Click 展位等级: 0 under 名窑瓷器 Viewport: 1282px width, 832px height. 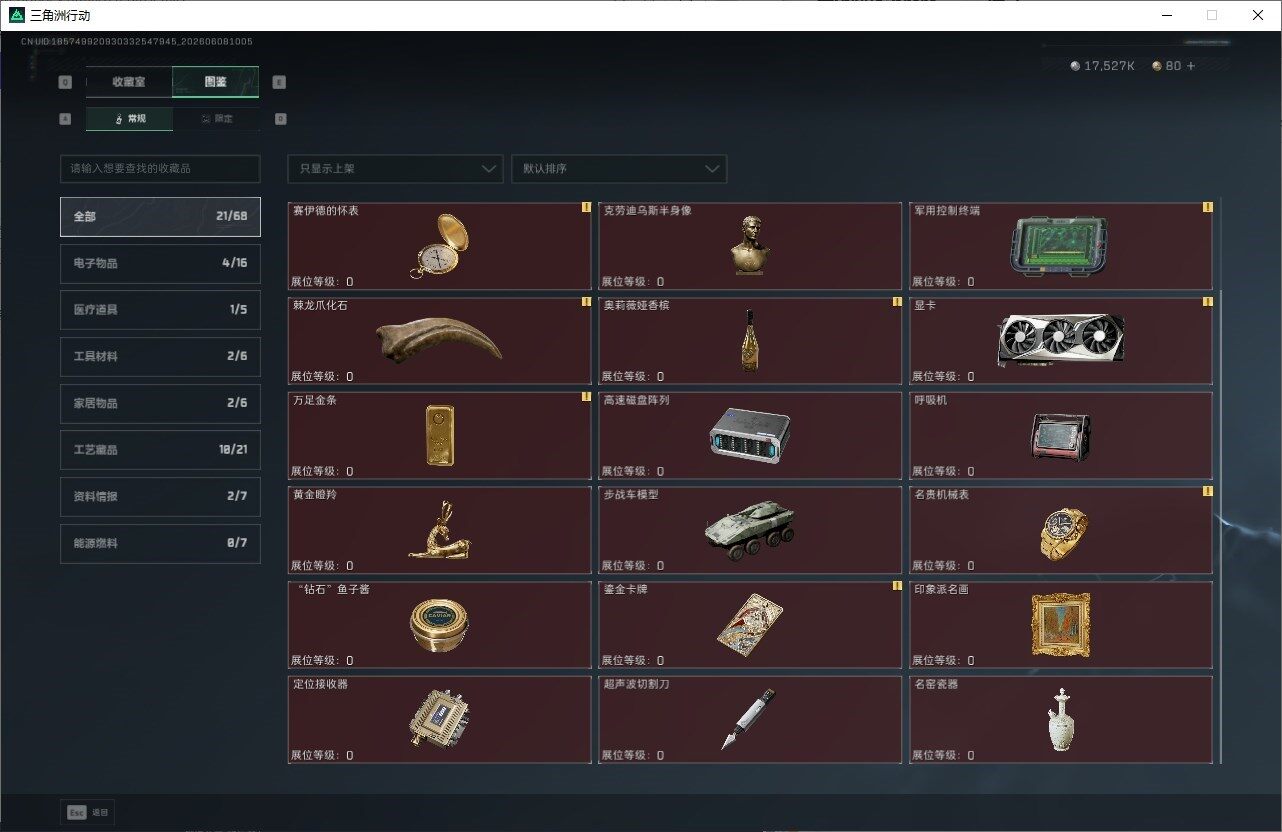click(944, 756)
